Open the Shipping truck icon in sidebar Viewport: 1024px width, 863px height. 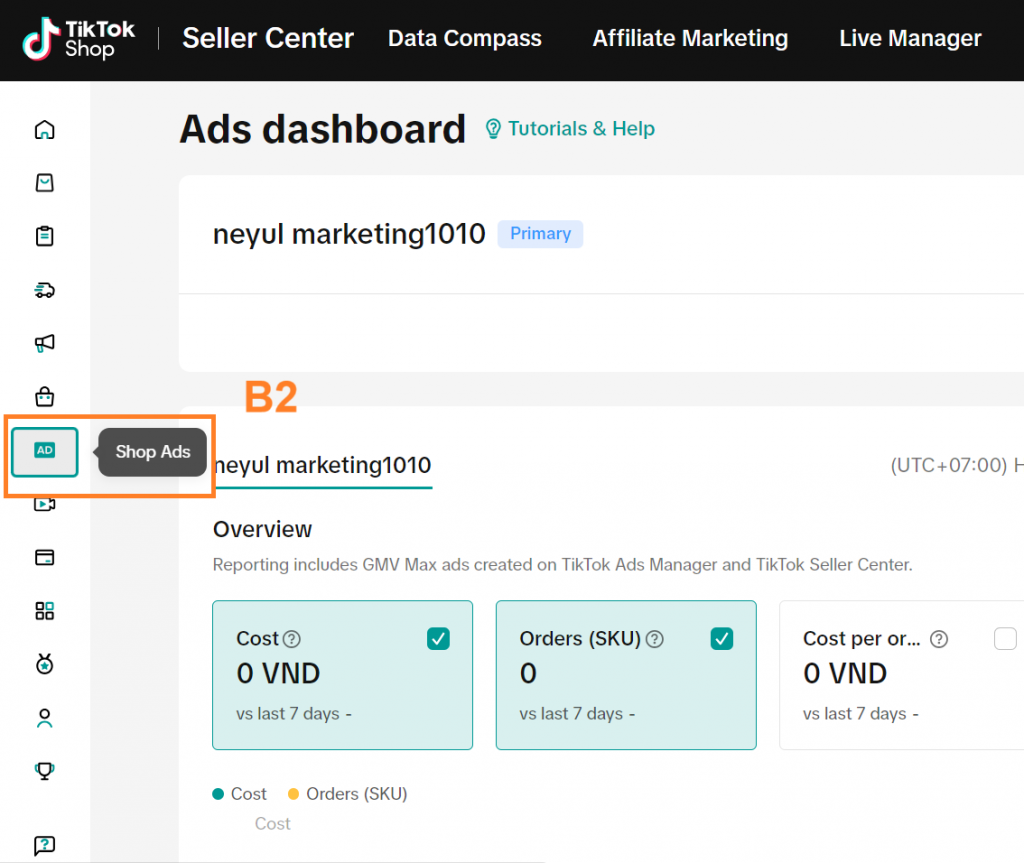click(44, 290)
